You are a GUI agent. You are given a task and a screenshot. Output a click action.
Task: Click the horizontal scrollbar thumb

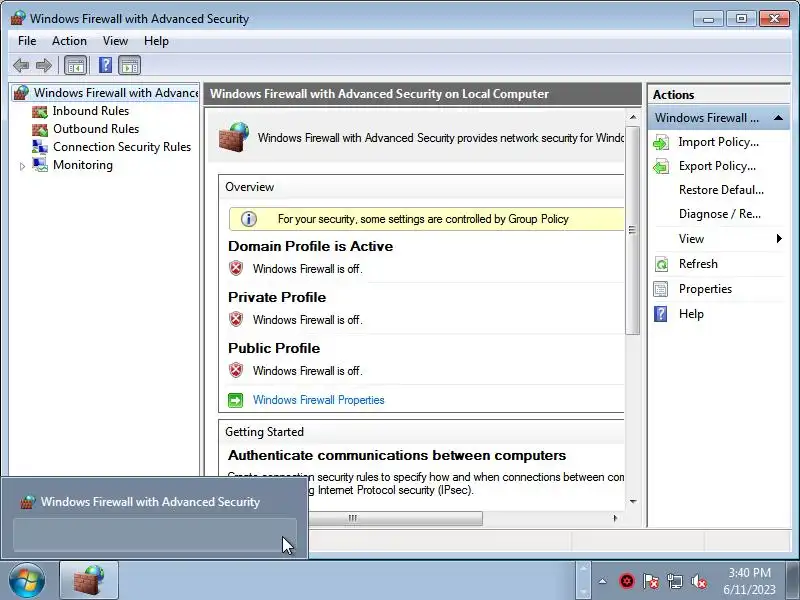tap(395, 518)
